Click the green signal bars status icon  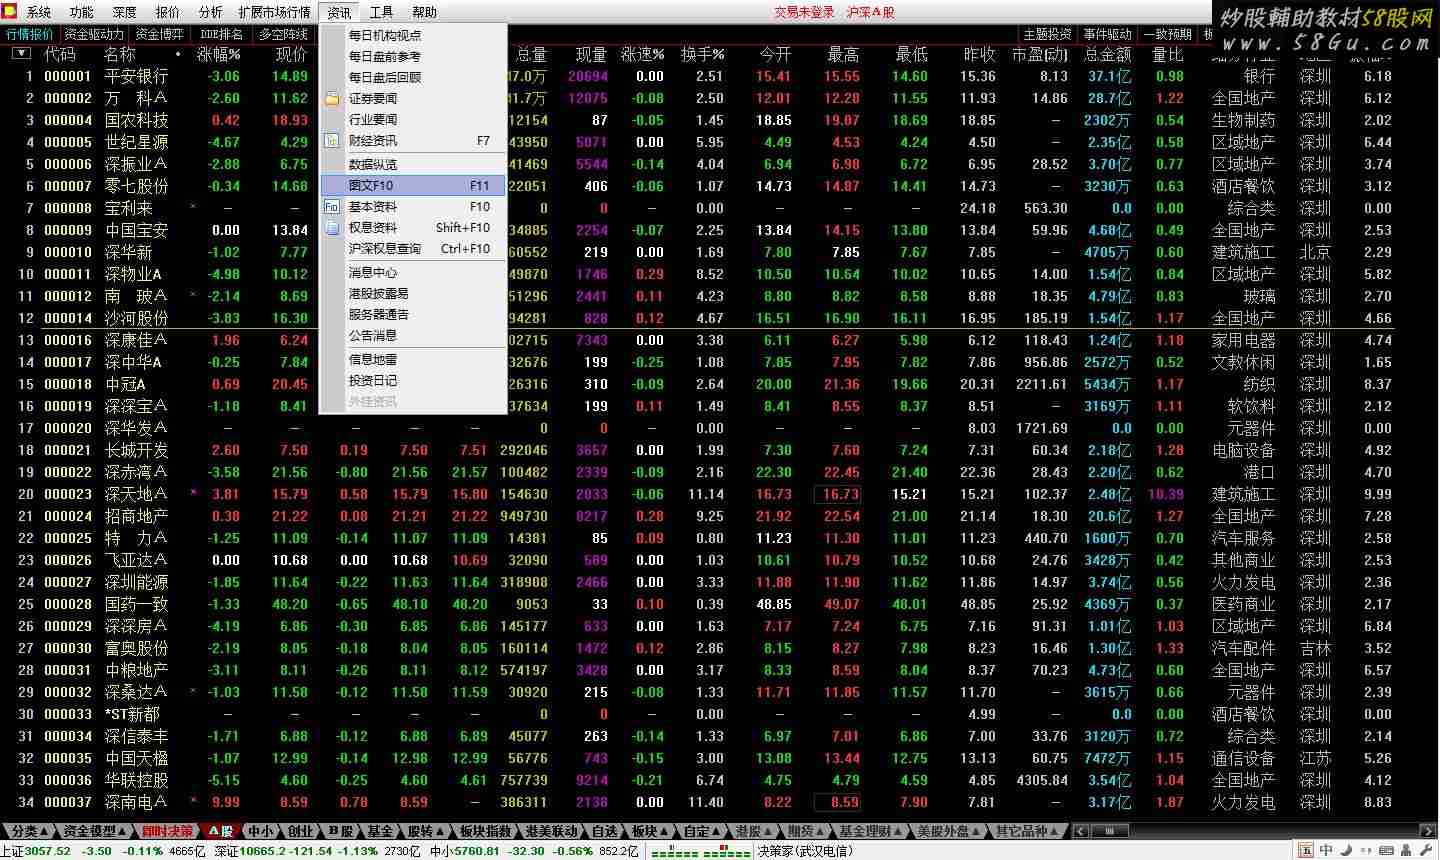[x=700, y=851]
